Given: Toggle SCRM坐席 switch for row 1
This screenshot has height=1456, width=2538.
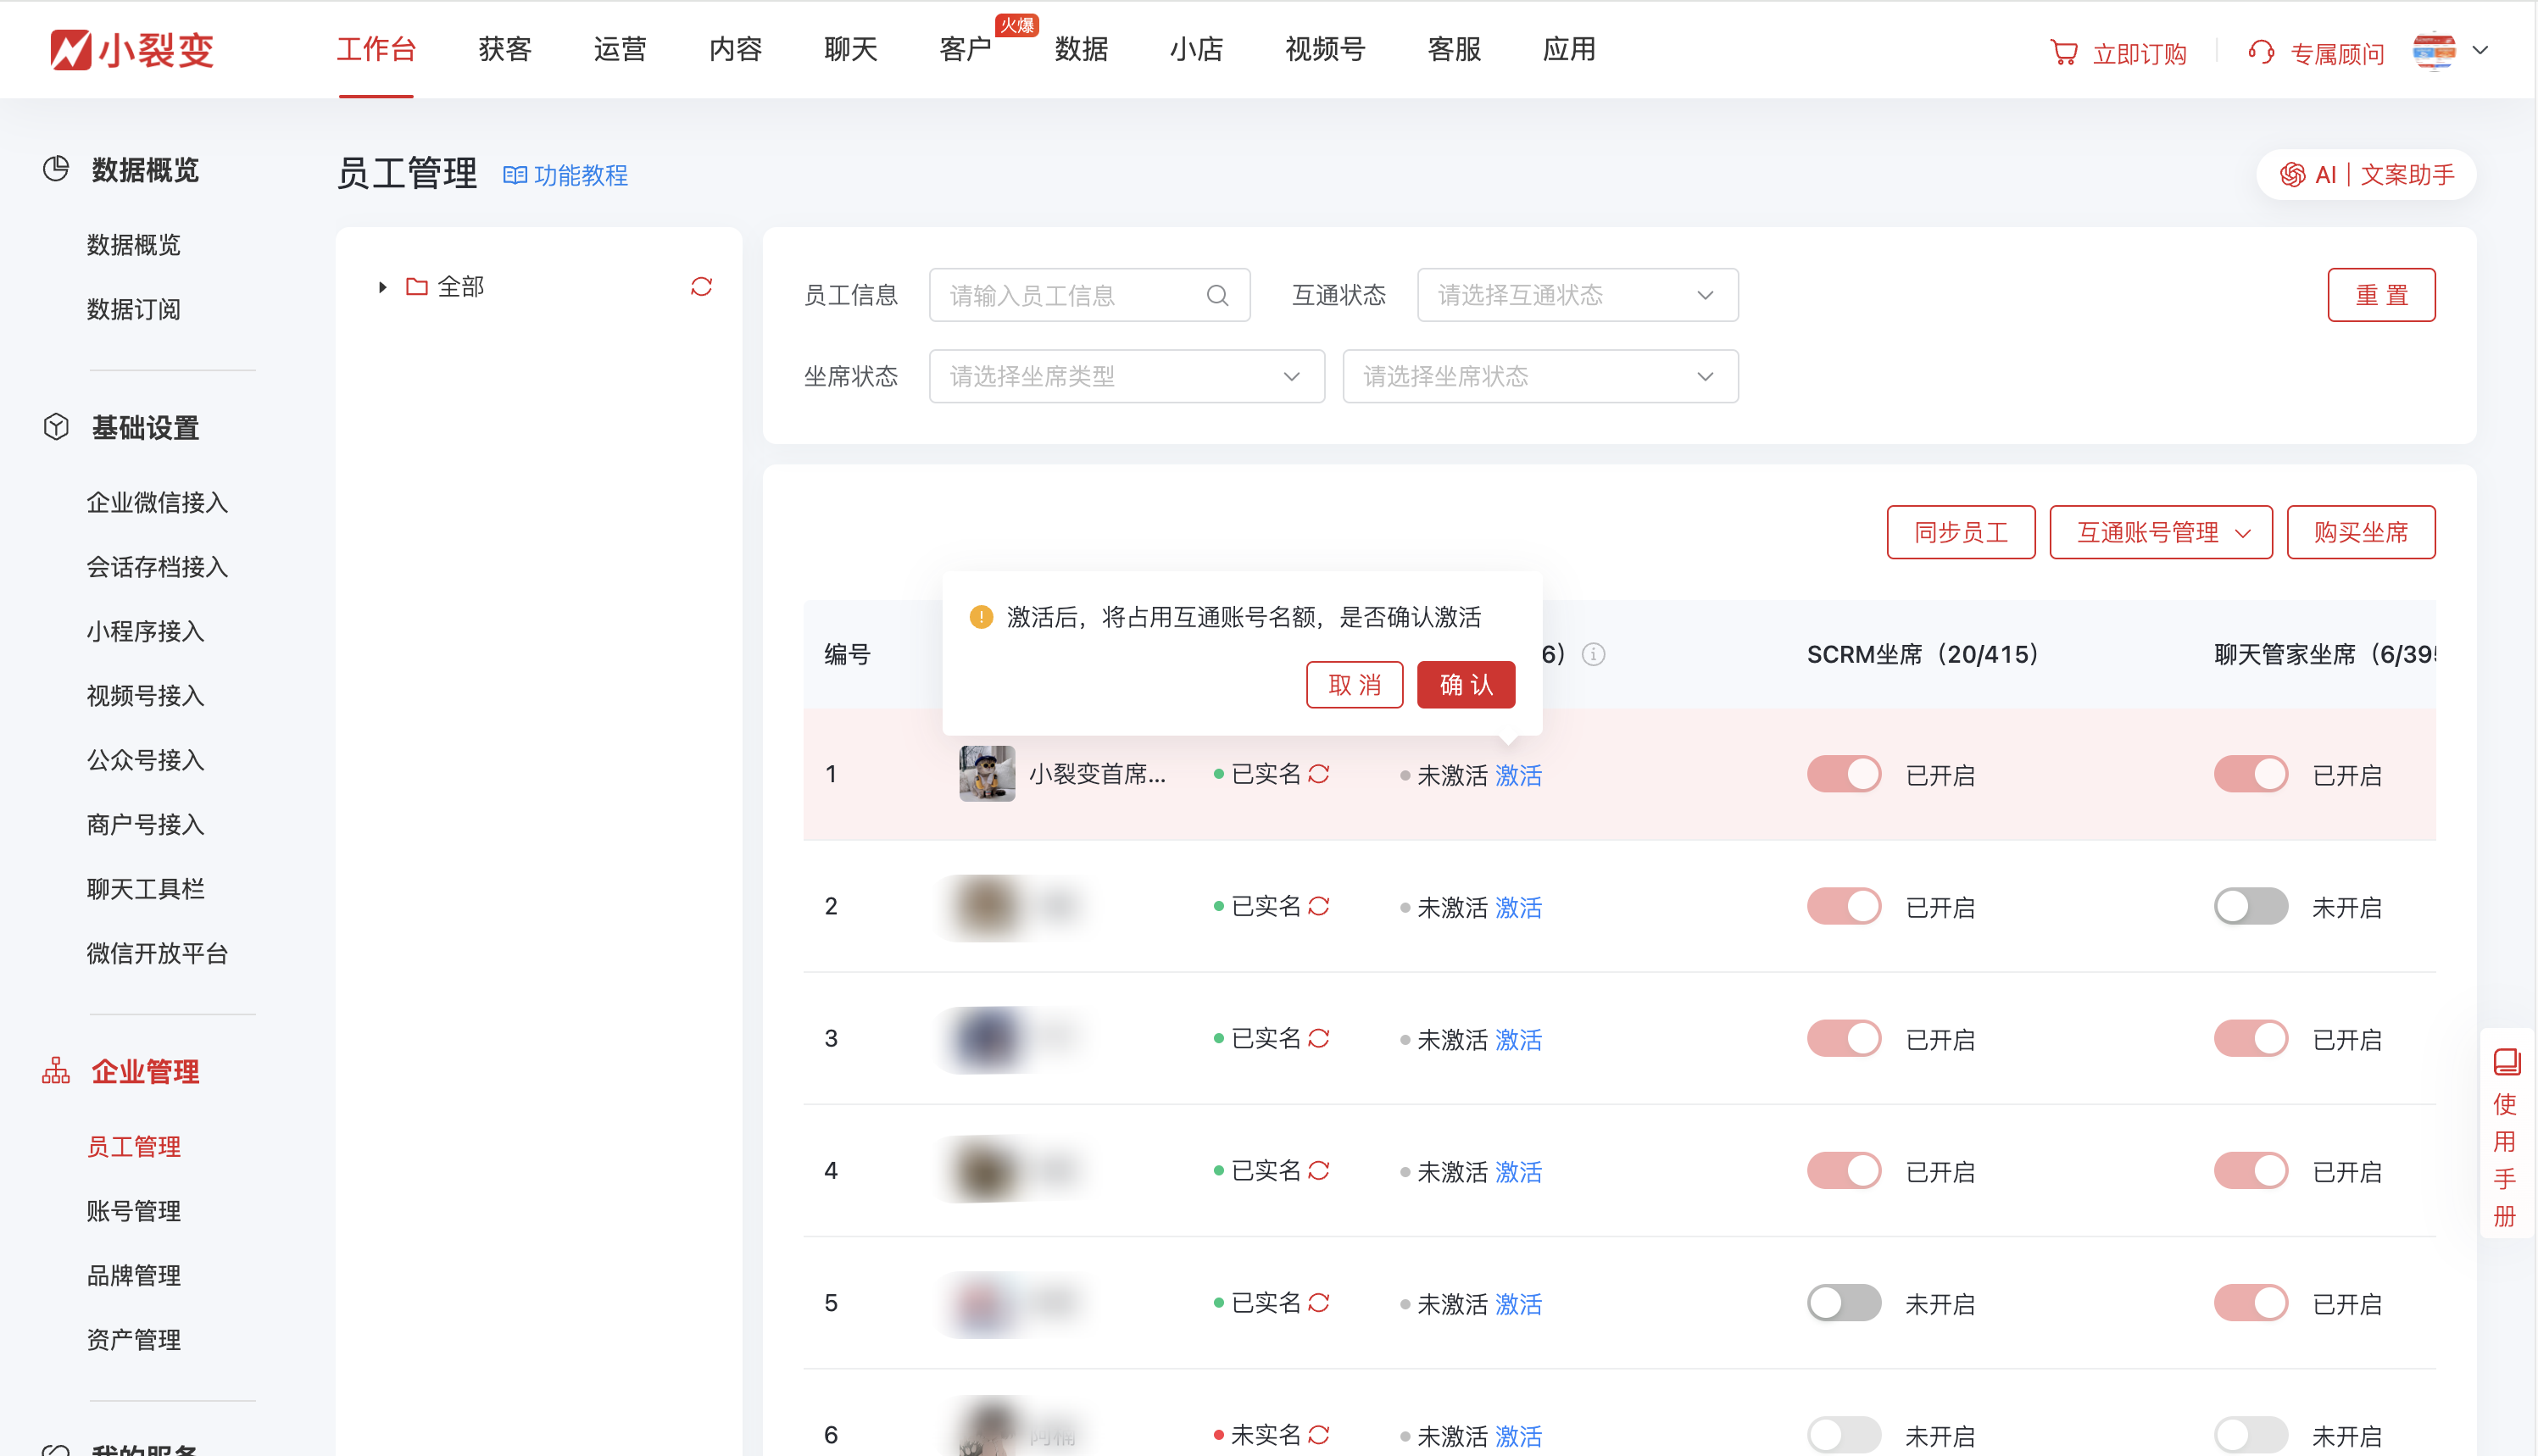Looking at the screenshot, I should click(1844, 774).
